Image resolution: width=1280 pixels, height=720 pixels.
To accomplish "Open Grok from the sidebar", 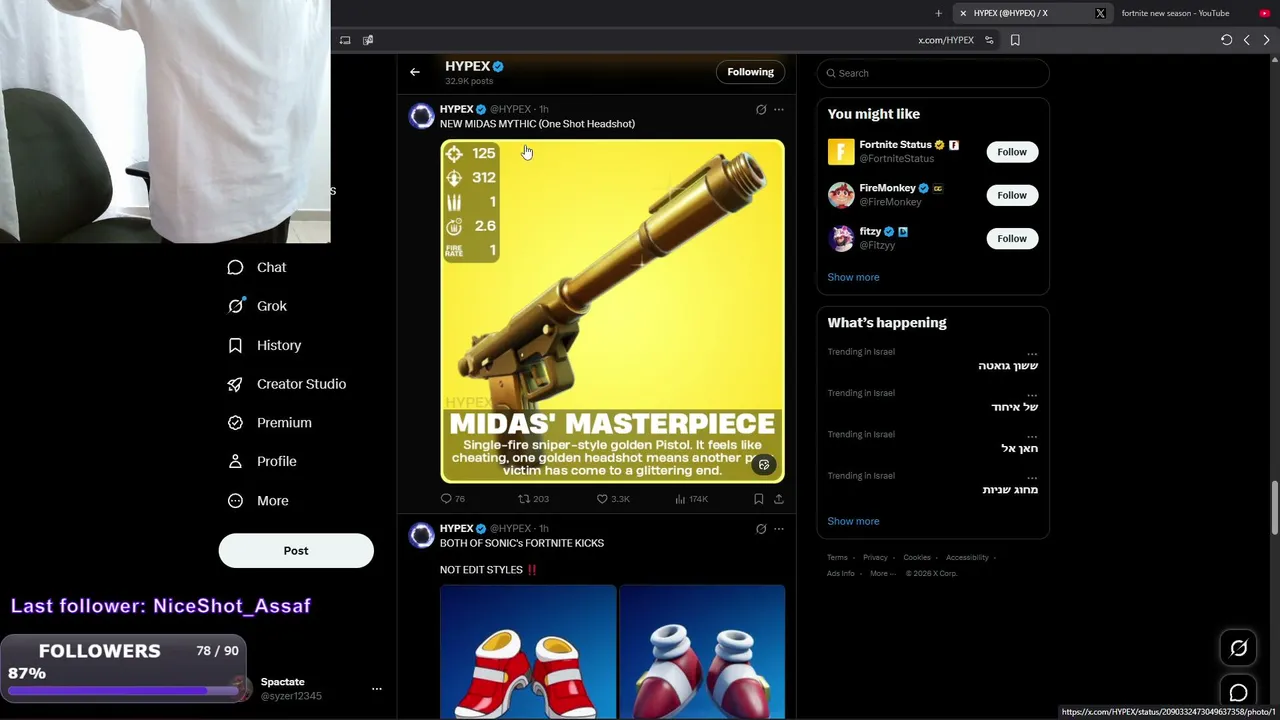I will tap(257, 306).
